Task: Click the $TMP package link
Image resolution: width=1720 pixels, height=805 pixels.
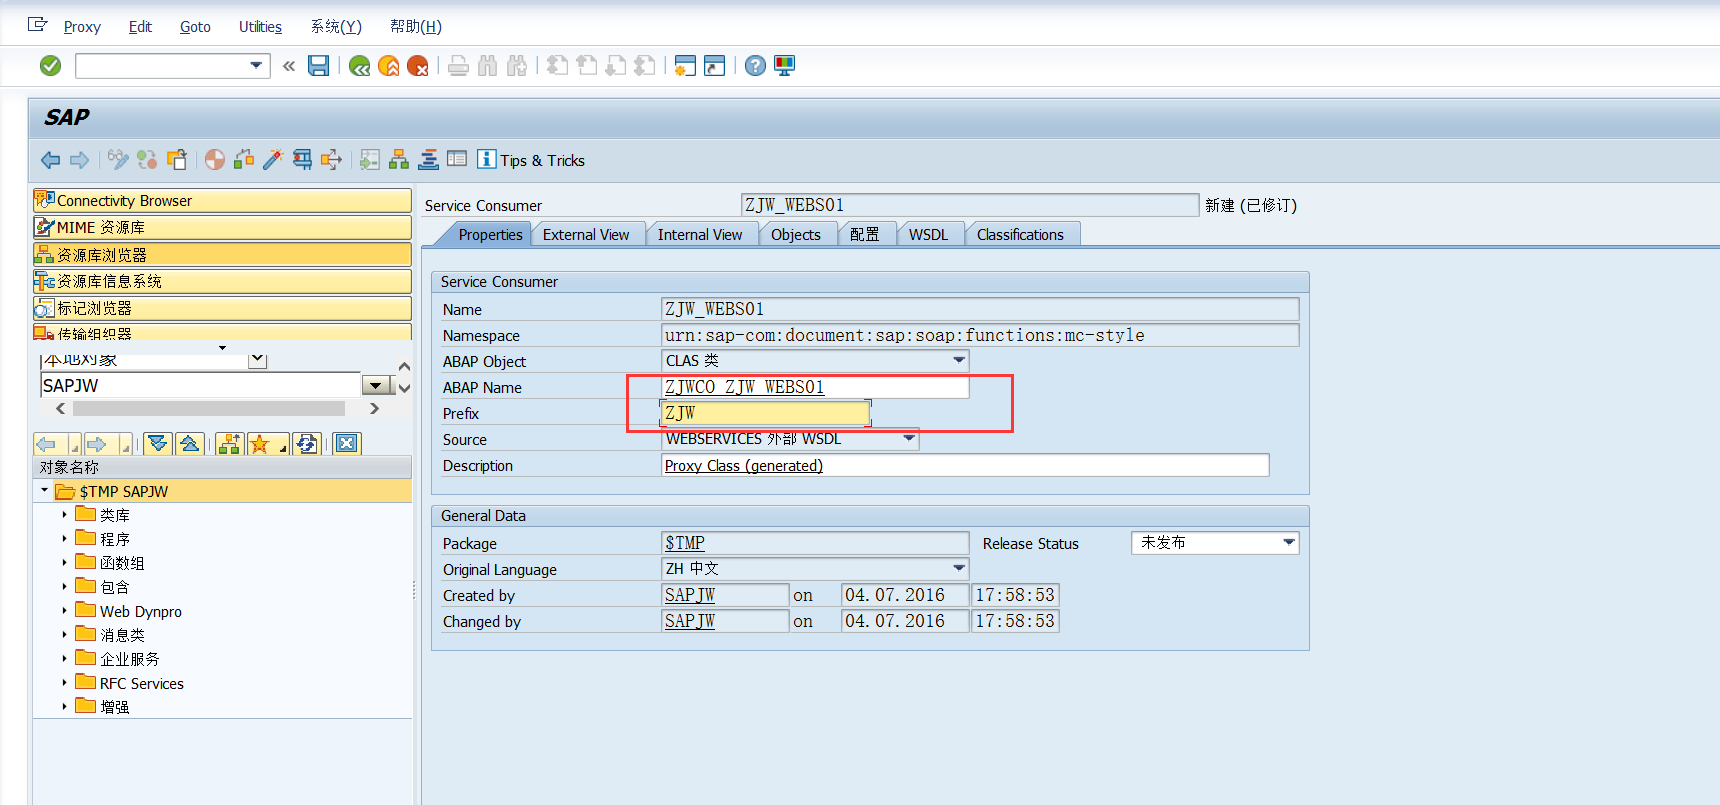Action: (x=685, y=543)
